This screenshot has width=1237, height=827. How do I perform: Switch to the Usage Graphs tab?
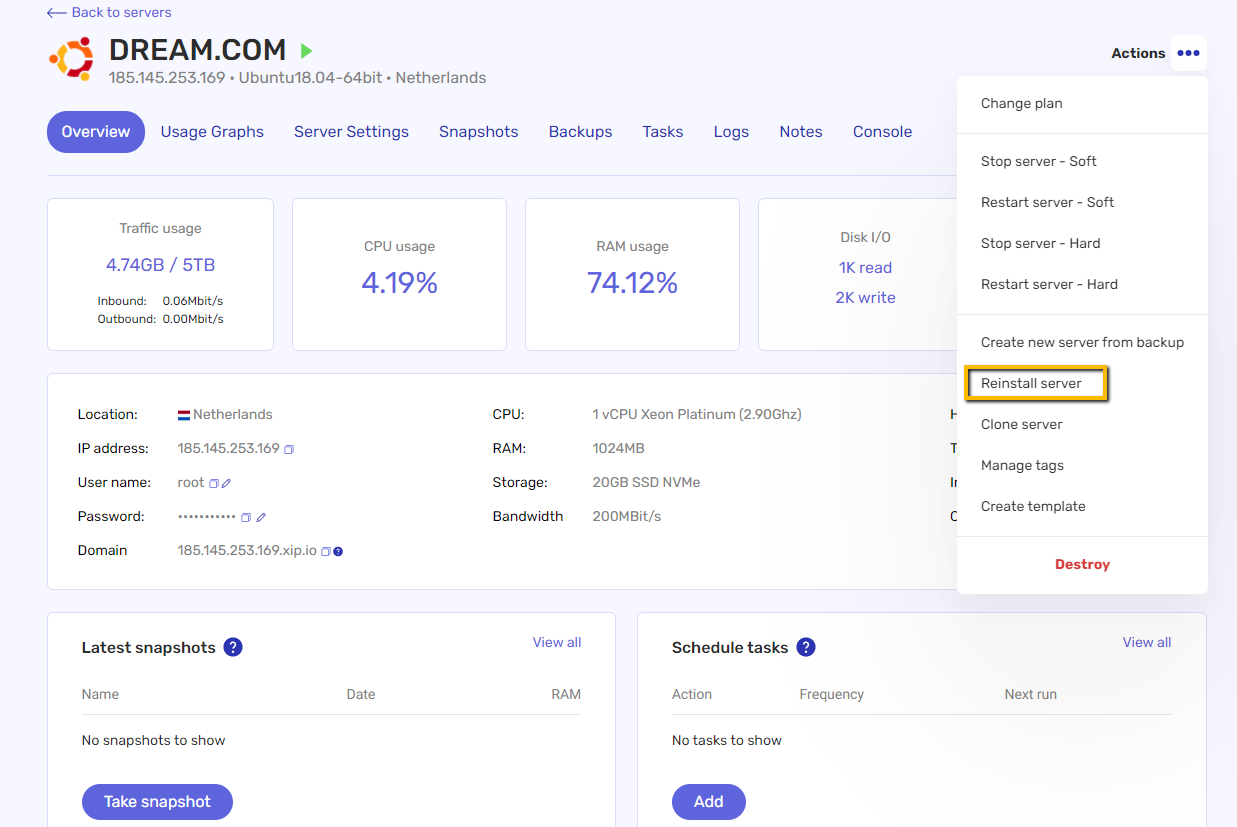click(212, 132)
